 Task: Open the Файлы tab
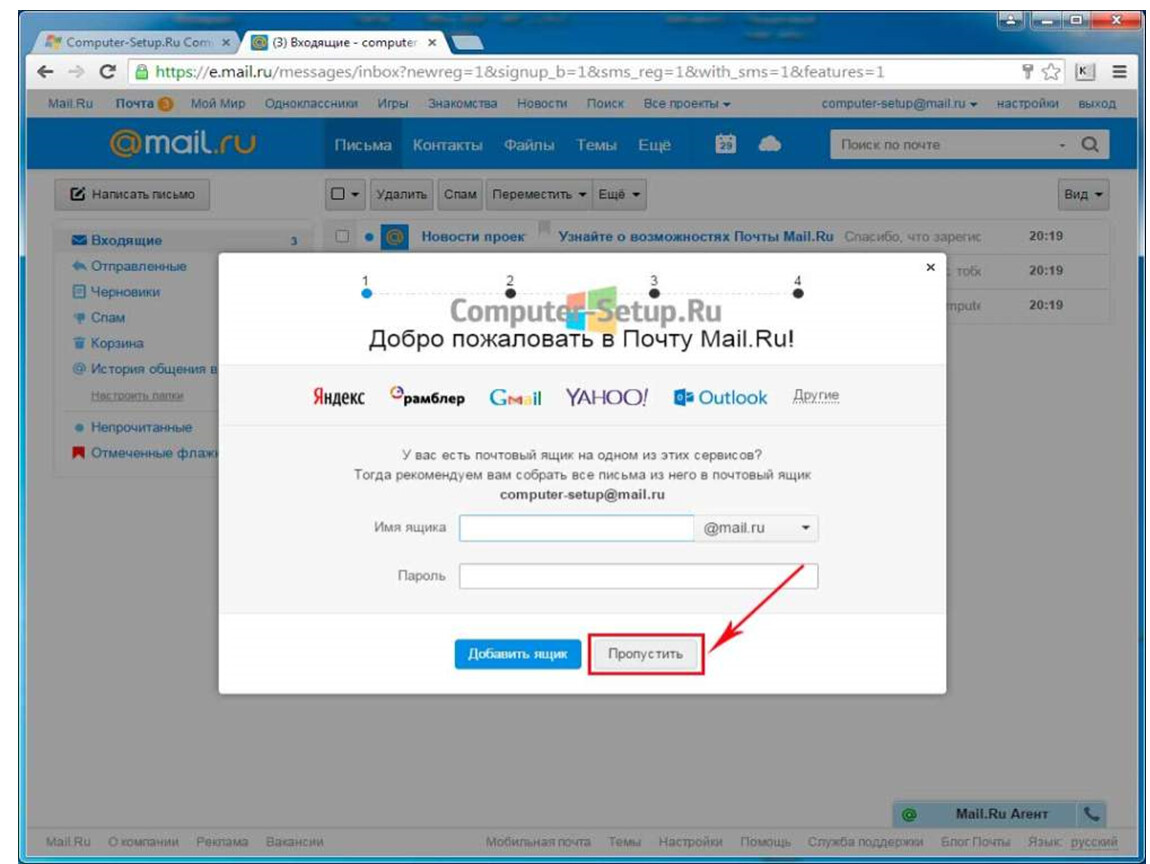coord(529,144)
